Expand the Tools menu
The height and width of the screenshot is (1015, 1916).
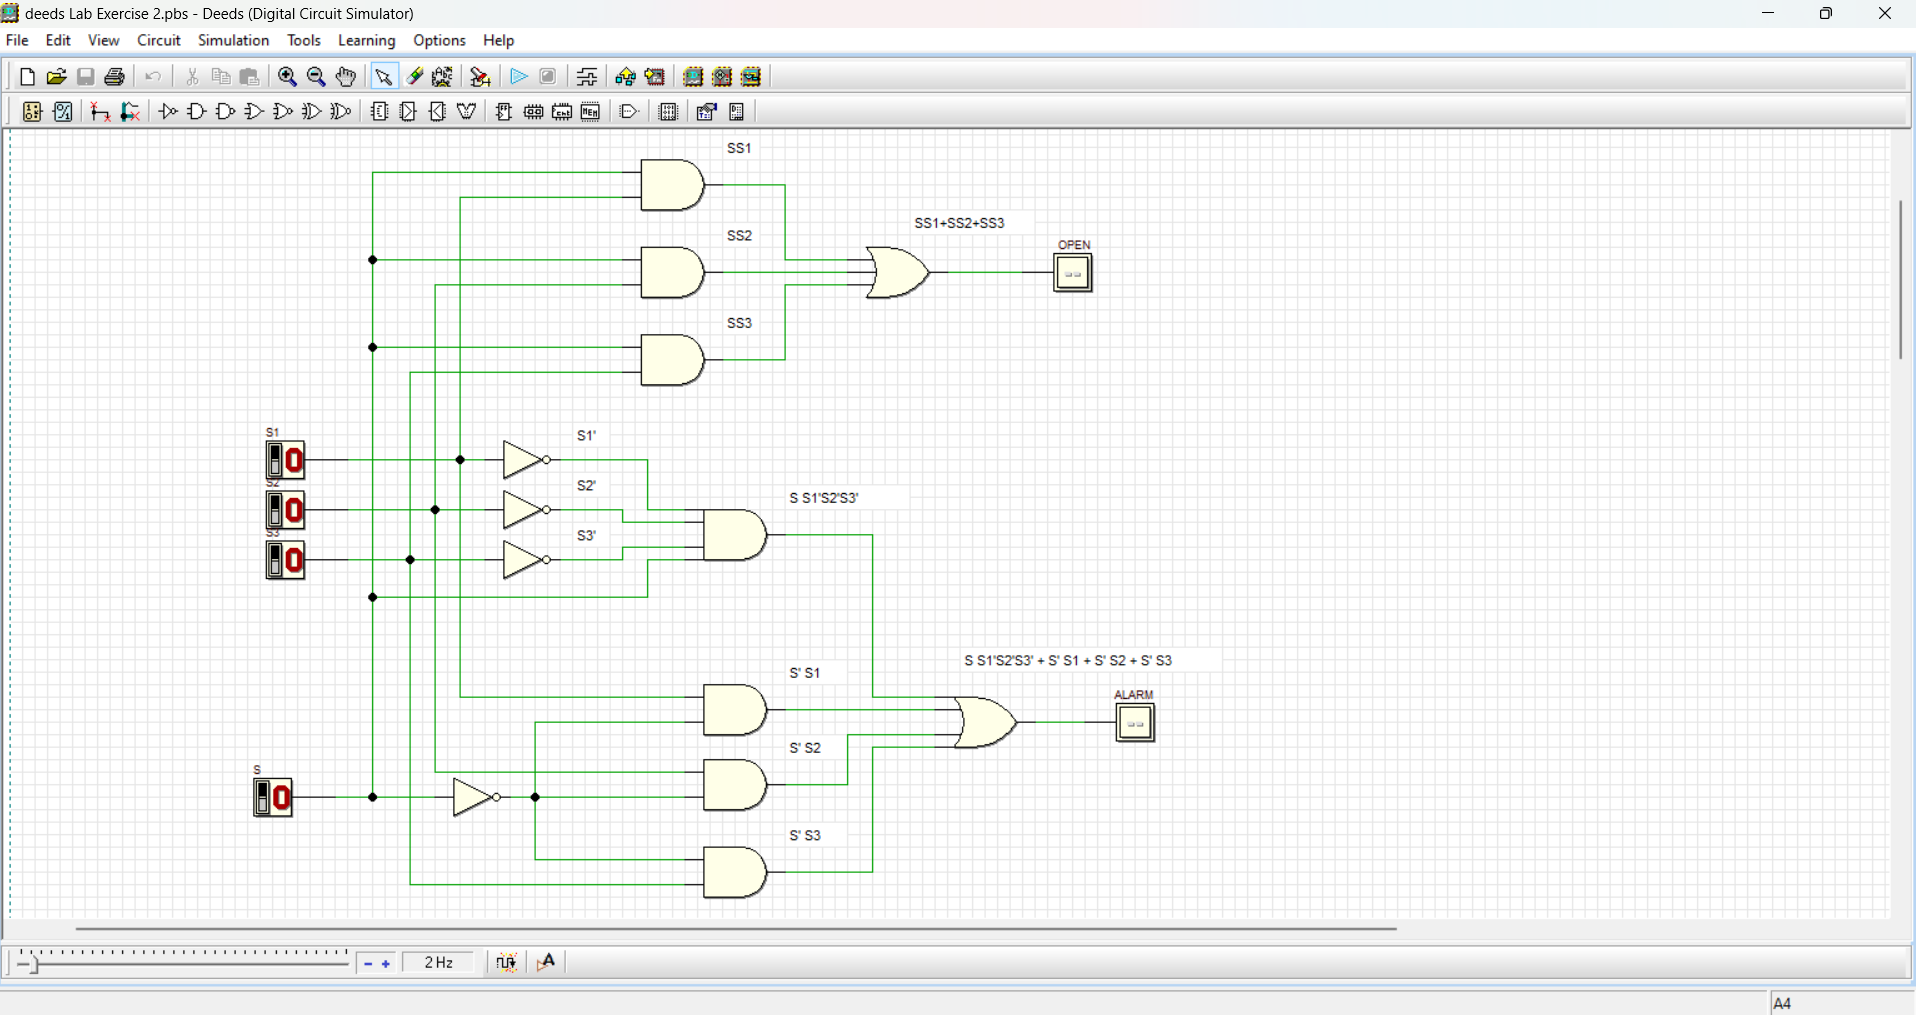point(303,41)
